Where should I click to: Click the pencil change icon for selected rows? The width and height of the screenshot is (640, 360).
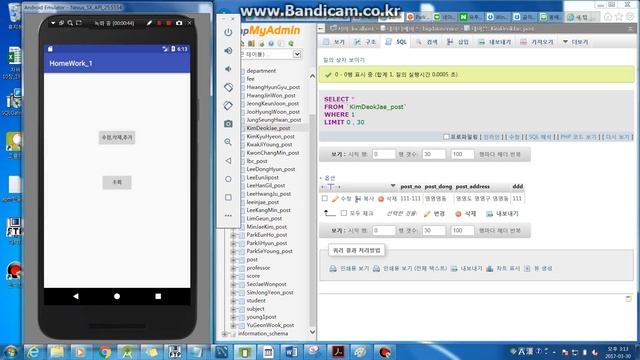tap(427, 214)
